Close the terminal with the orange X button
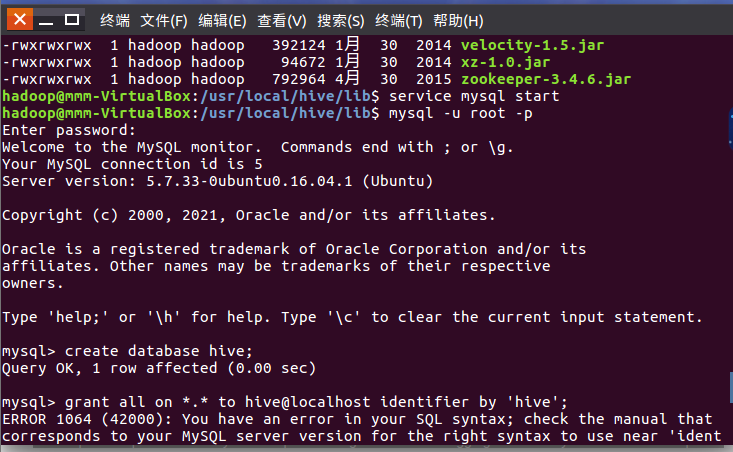The width and height of the screenshot is (733, 452). (x=20, y=20)
